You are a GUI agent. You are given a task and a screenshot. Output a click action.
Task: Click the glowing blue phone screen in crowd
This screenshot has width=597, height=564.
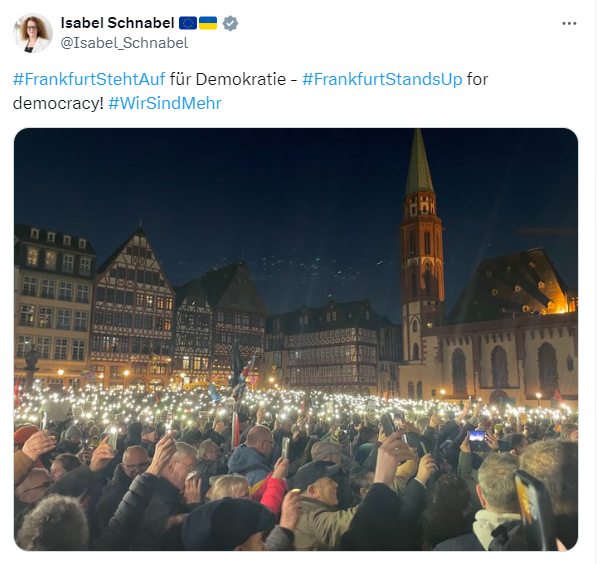pyautogui.click(x=477, y=436)
